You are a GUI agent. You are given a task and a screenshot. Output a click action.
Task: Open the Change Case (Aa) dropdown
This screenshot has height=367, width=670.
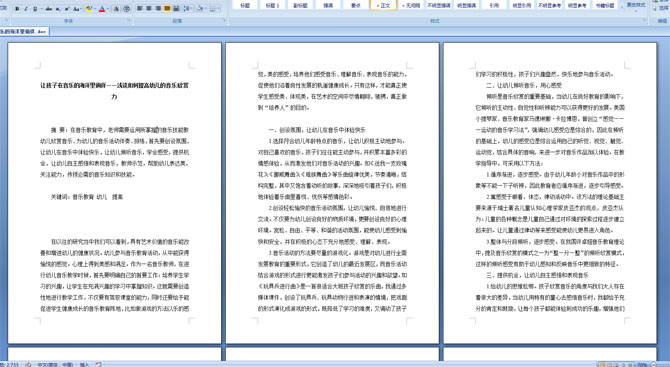(77, 9)
